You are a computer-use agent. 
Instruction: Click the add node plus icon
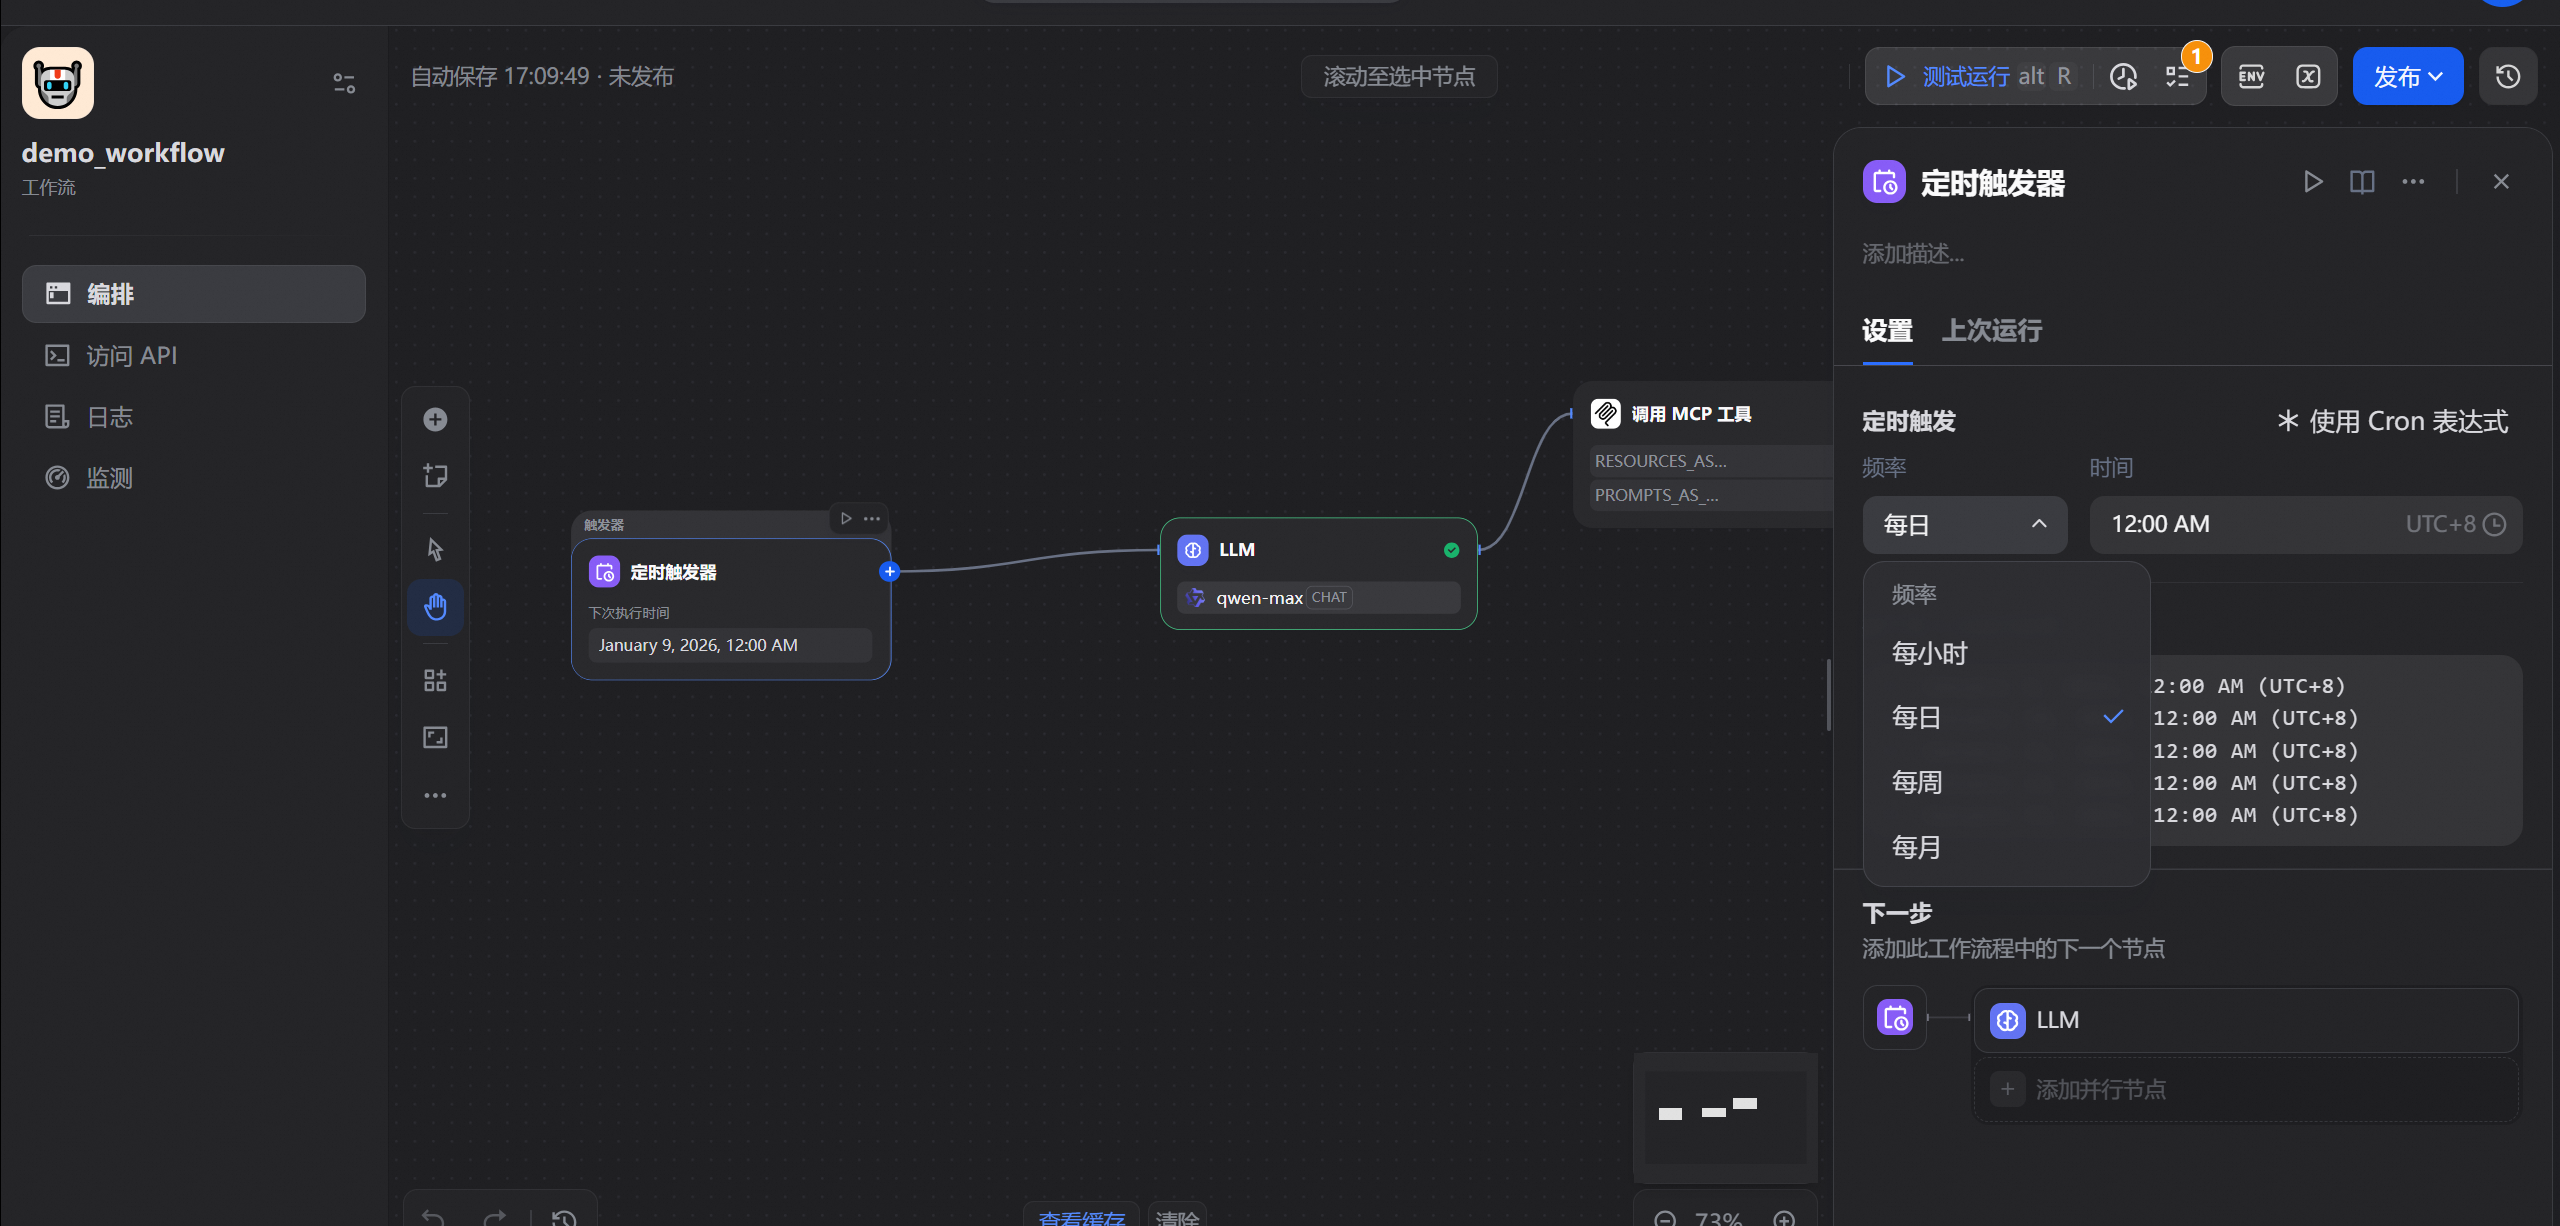pos(435,419)
